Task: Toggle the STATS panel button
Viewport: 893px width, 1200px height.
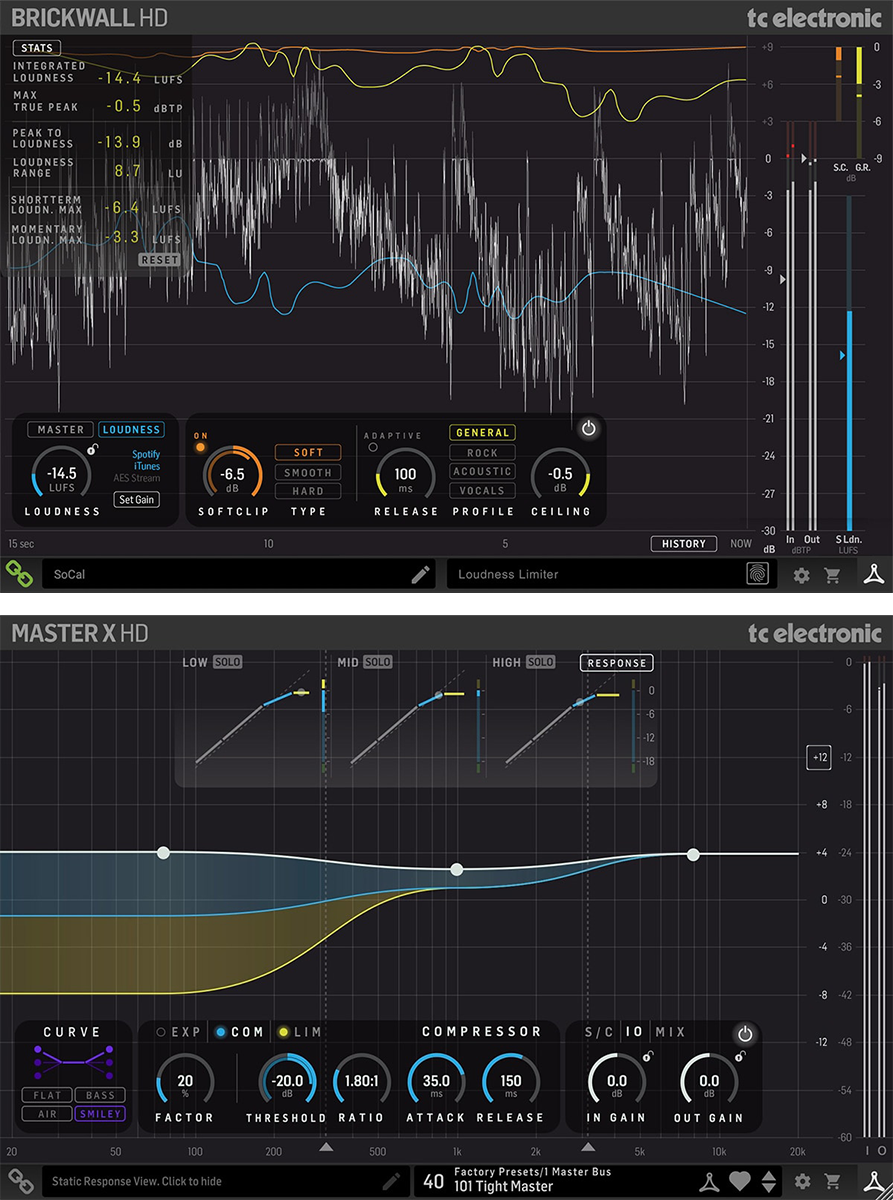Action: (x=37, y=48)
